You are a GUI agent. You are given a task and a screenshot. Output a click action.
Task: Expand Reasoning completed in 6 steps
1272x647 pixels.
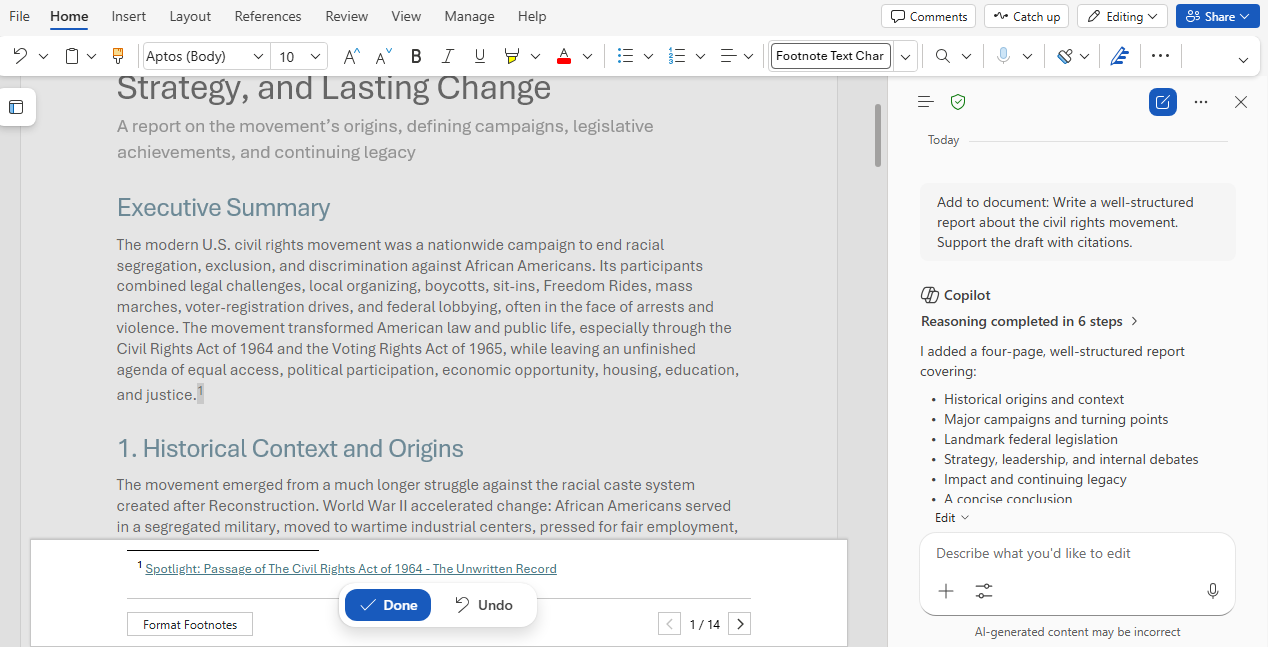pos(1029,321)
